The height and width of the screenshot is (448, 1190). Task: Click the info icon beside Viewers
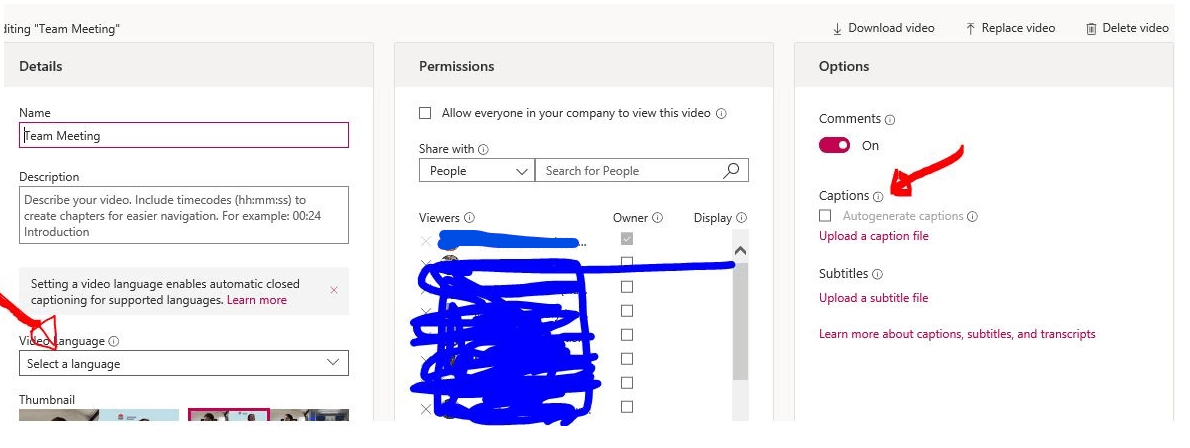[469, 218]
